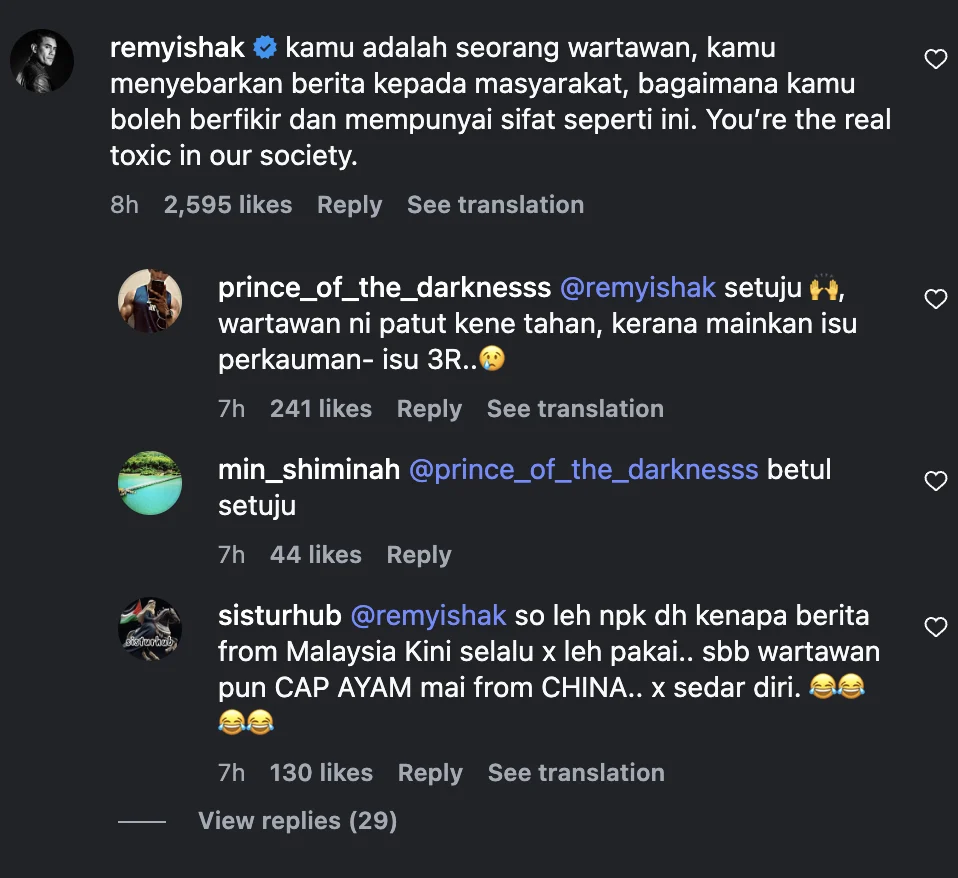The image size is (958, 878).
Task: See translation of sisturhub's comment
Action: click(x=576, y=773)
